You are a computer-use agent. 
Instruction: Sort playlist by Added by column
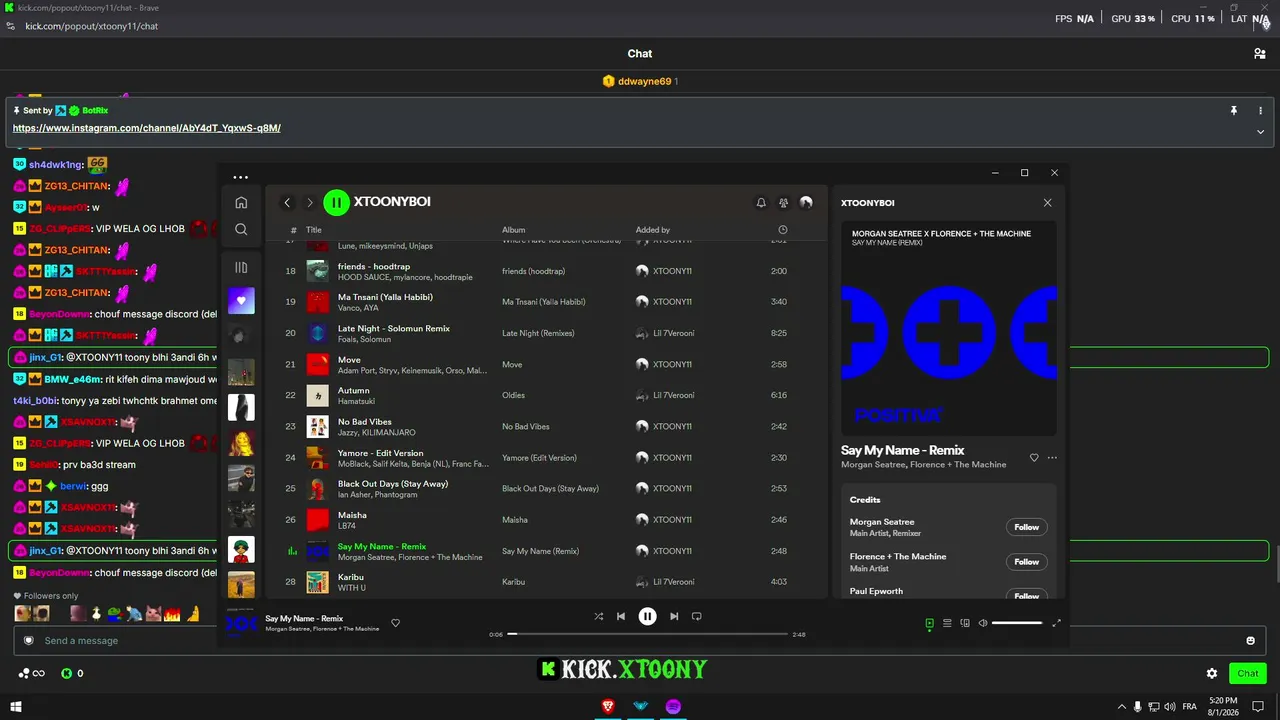[x=653, y=230]
